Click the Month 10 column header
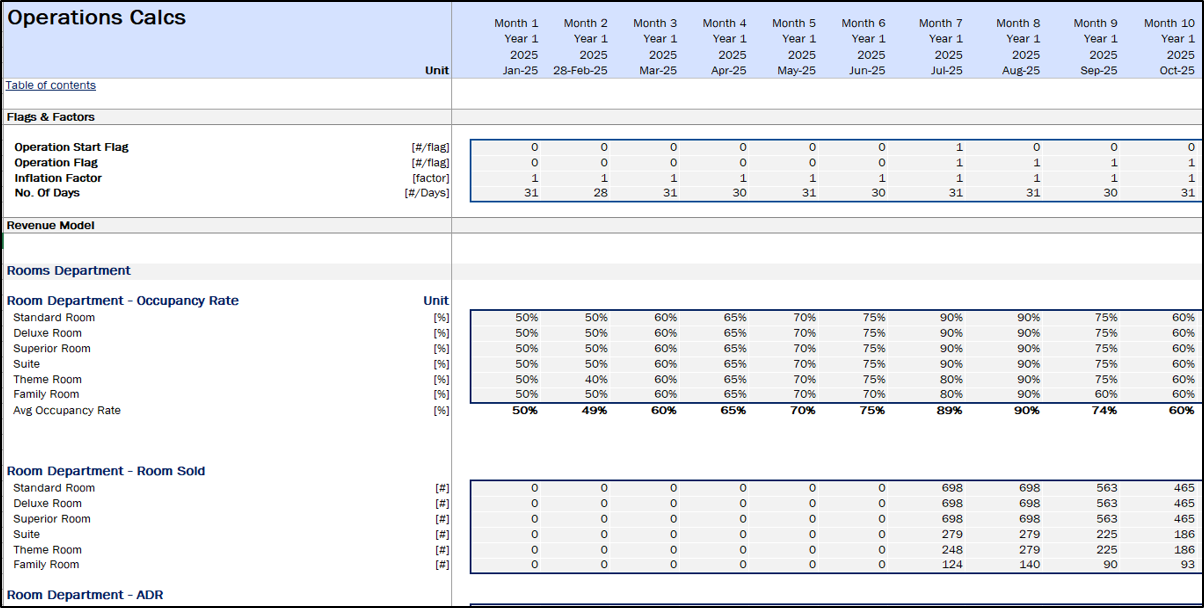1204x608 pixels. (1168, 23)
